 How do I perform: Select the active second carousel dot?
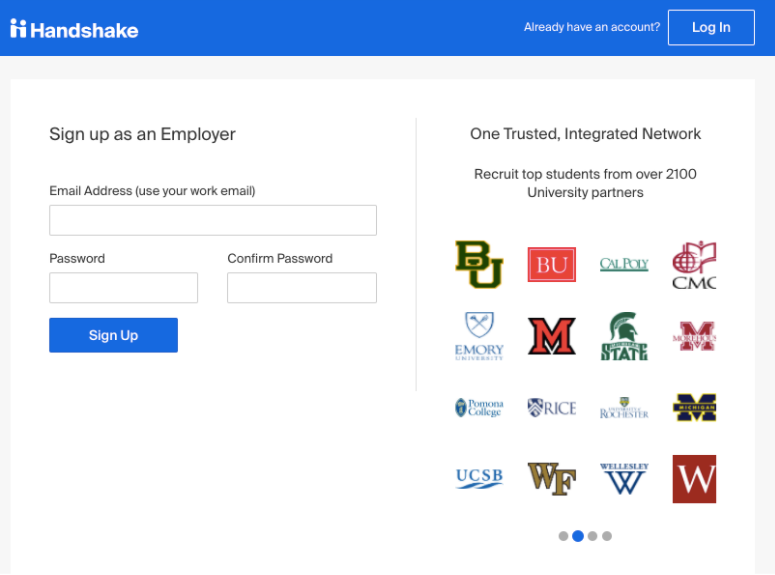578,536
